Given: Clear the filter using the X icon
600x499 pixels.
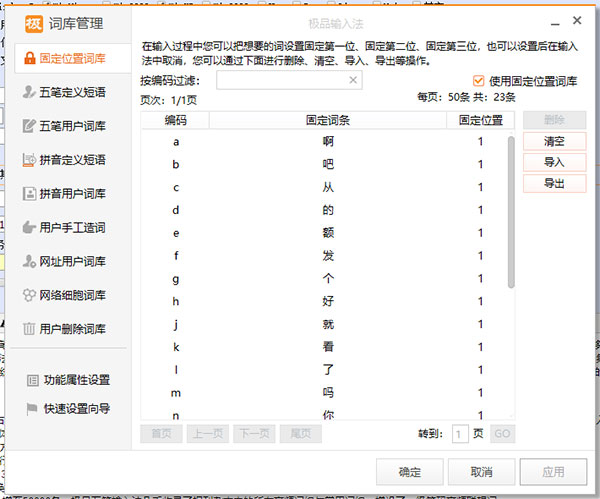Looking at the screenshot, I should point(352,81).
